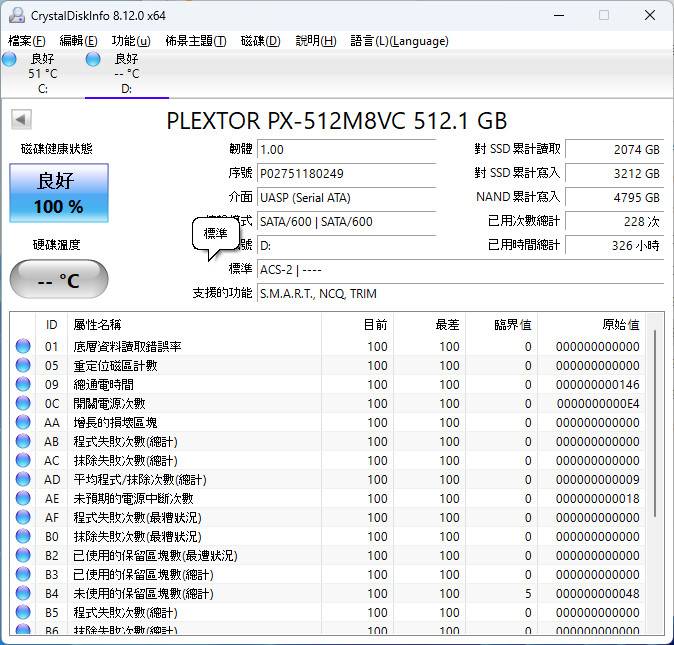Click status orb for attribute 01
674x645 pixels.
click(23, 346)
